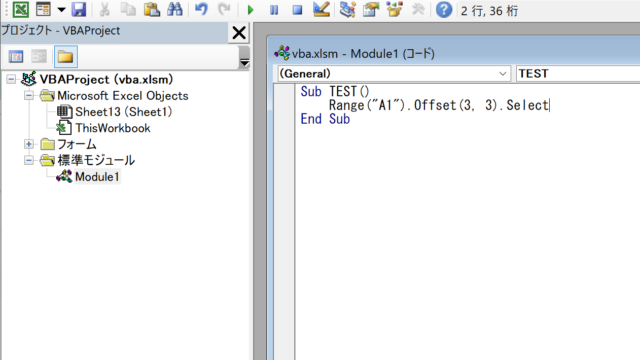Collapse the VBAProject (vba.xlsm) node
Screen dimensions: 640x360
coord(11,79)
